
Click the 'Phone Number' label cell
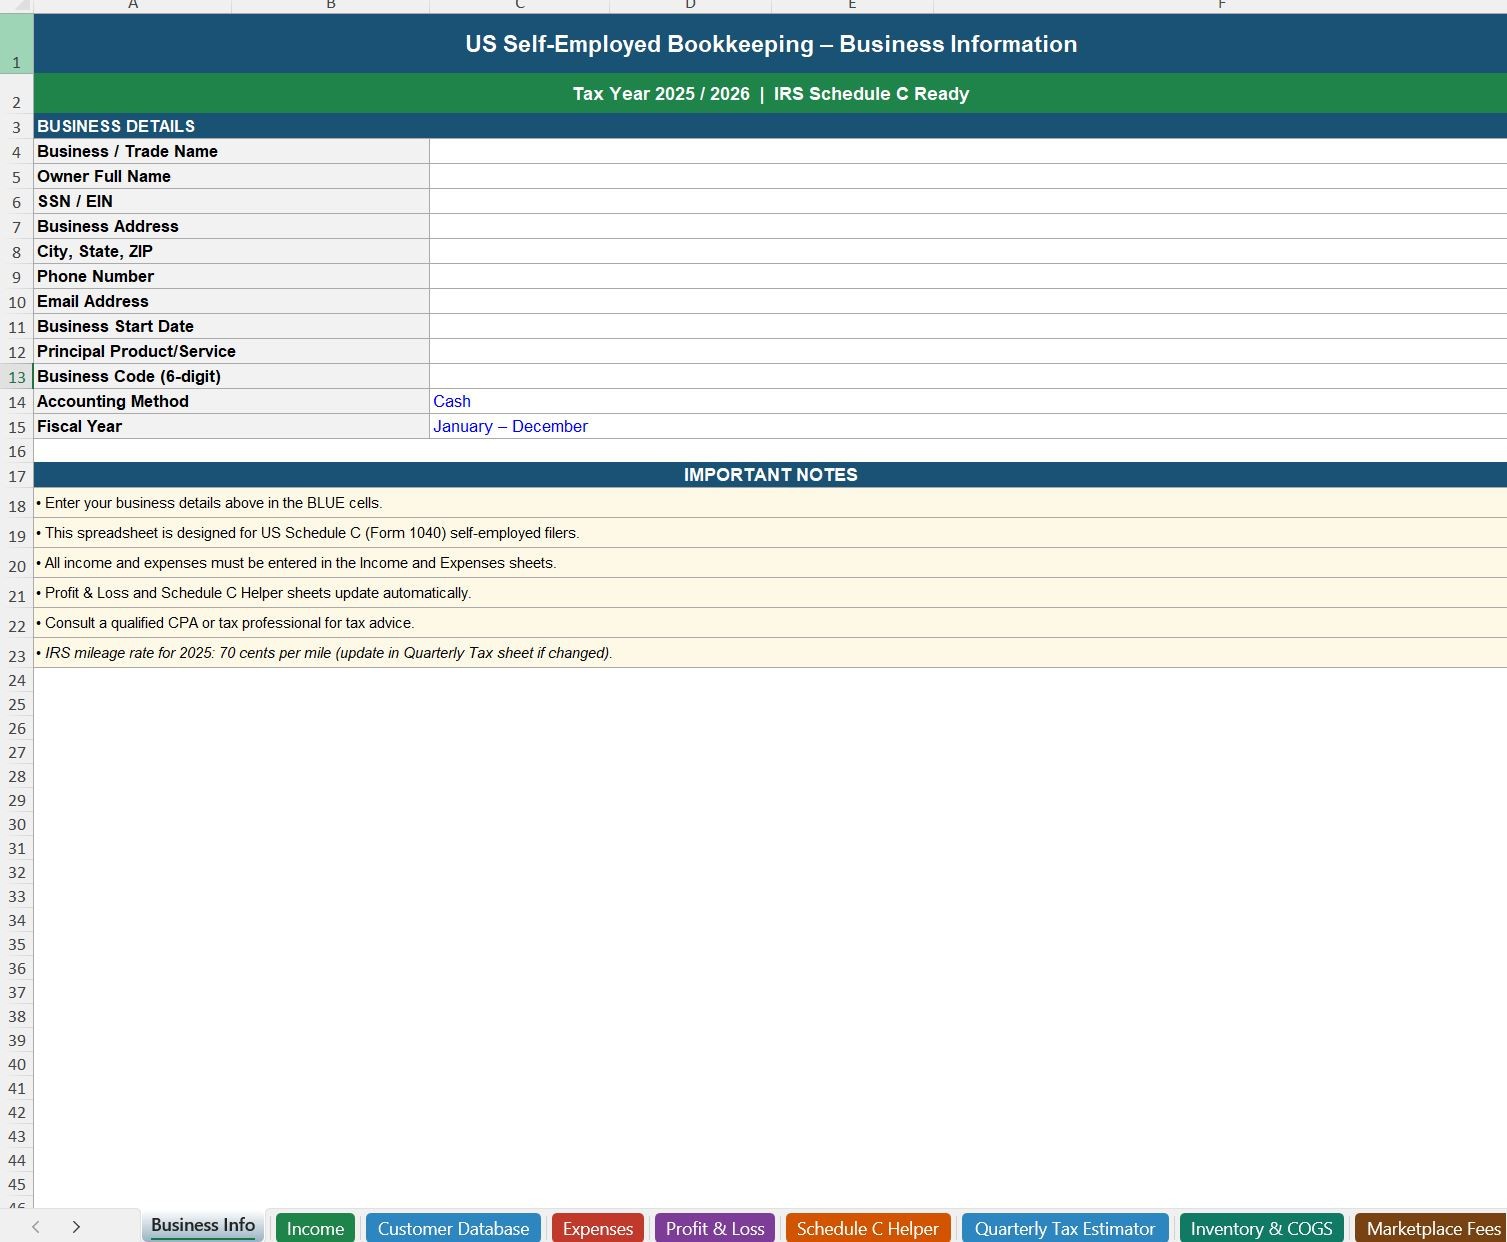[x=231, y=276]
